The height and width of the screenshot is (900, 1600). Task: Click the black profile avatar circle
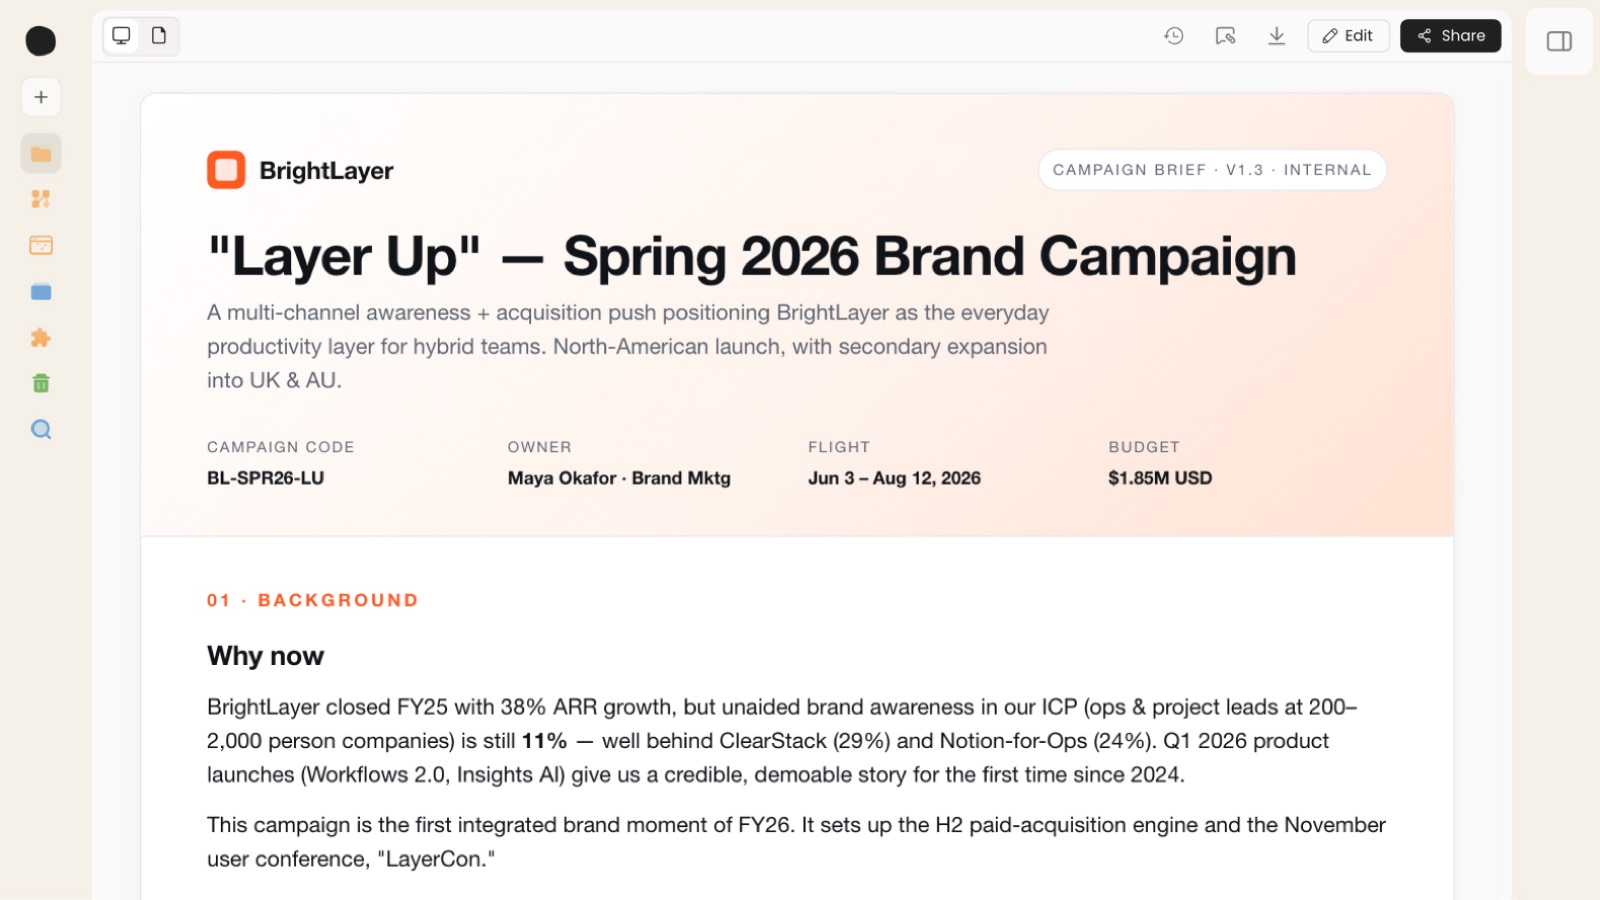point(41,41)
